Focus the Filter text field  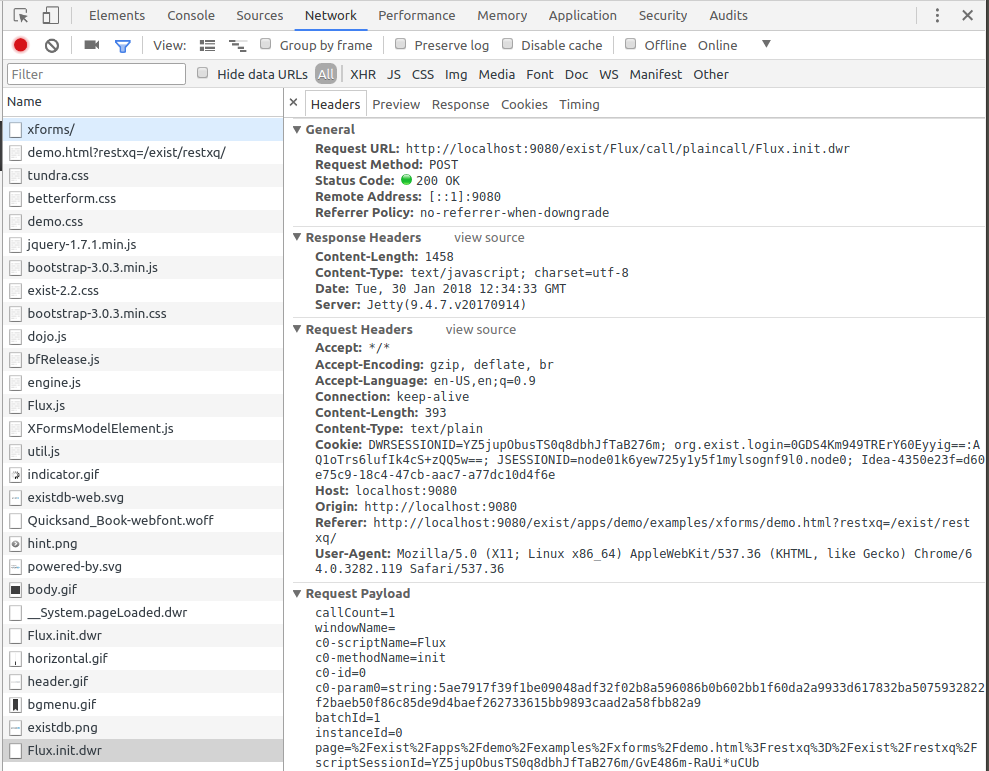[x=97, y=74]
